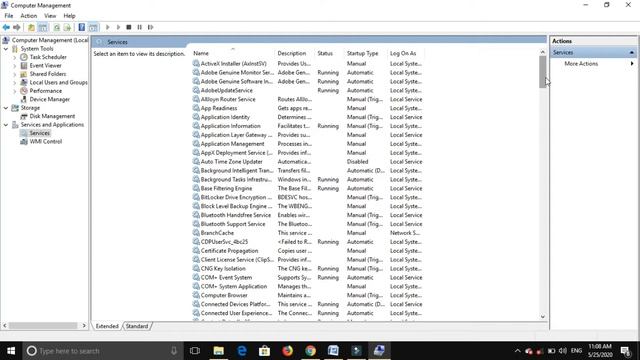The height and width of the screenshot is (360, 640).
Task: Open Shared Folders tree node
Action: tap(47, 74)
